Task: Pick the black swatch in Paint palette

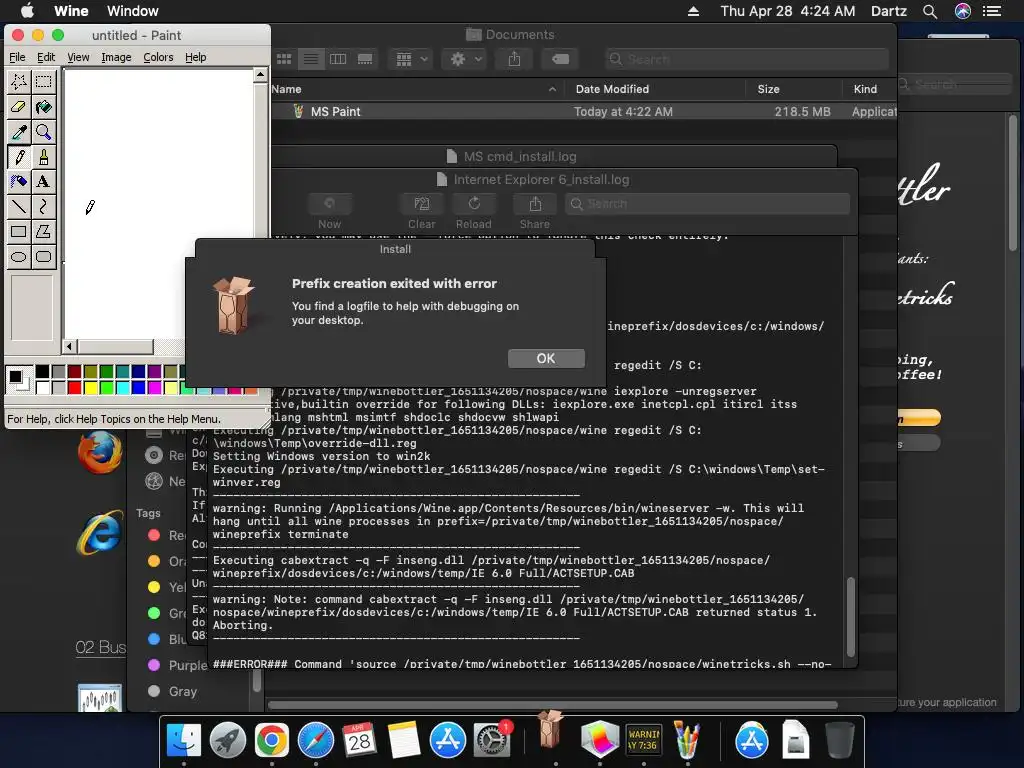Action: pyautogui.click(x=42, y=372)
